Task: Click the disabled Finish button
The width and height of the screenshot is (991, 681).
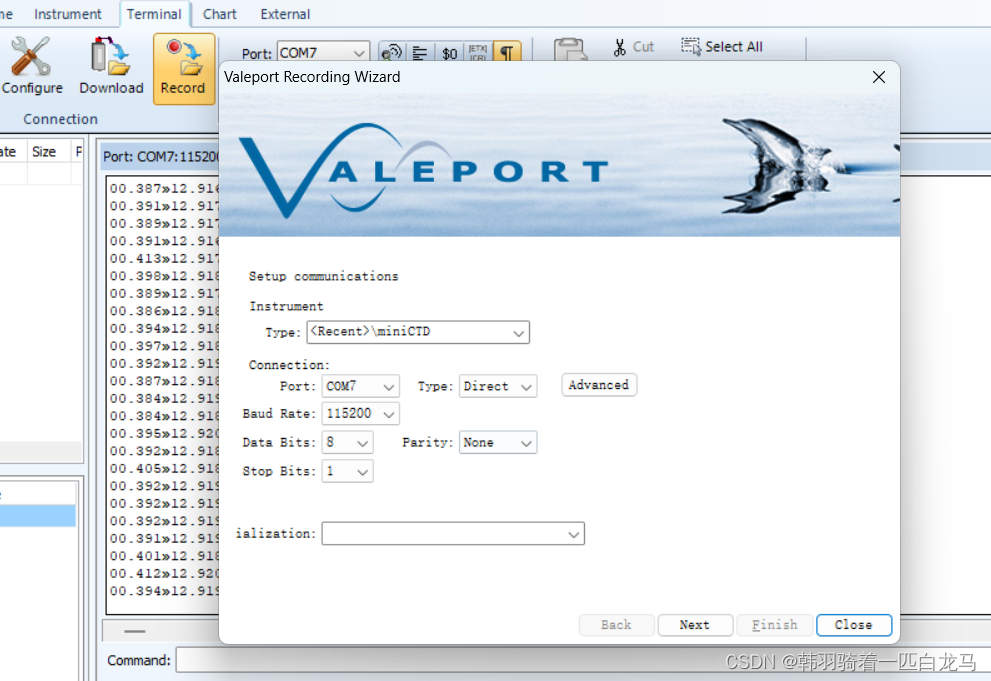Action: (775, 625)
